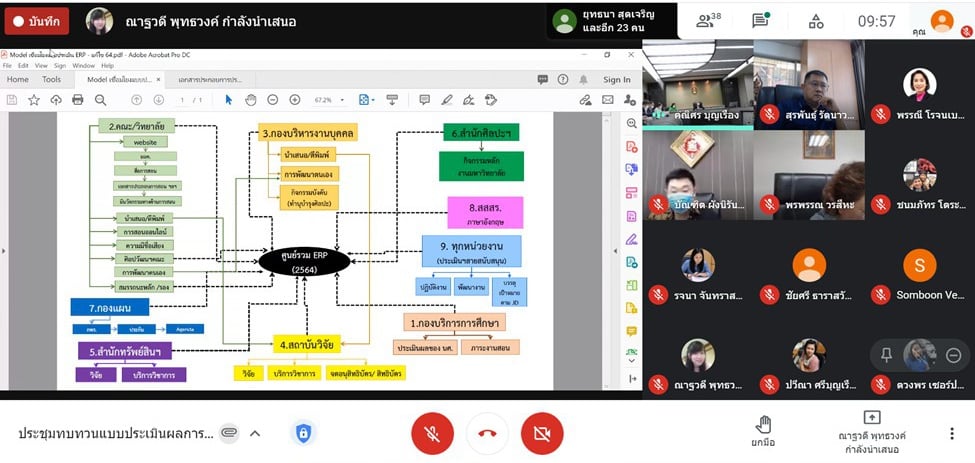Open the Acrobat zoom level 67.2% dropdown
Screen dimensions: 975x463
[329, 100]
